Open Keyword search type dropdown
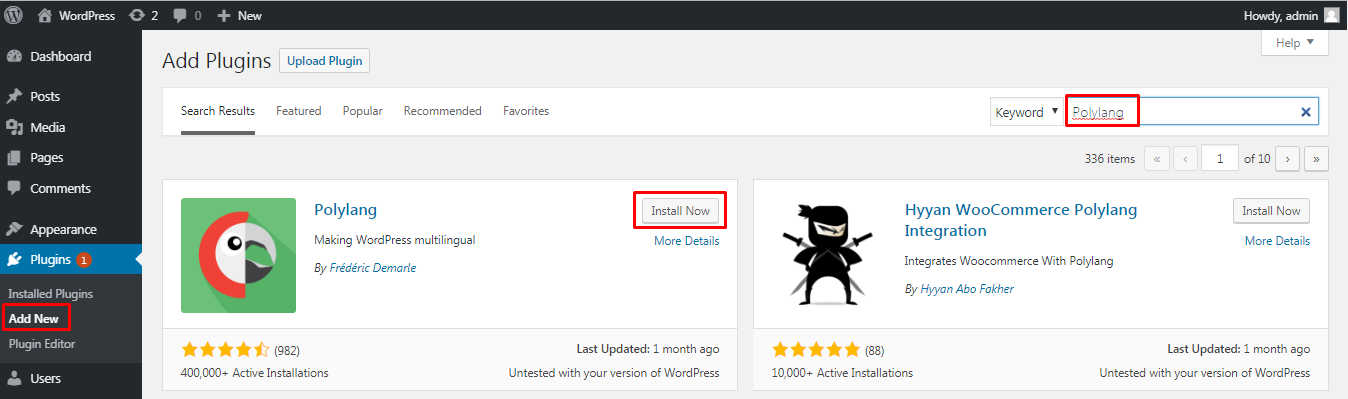 (x=1027, y=112)
